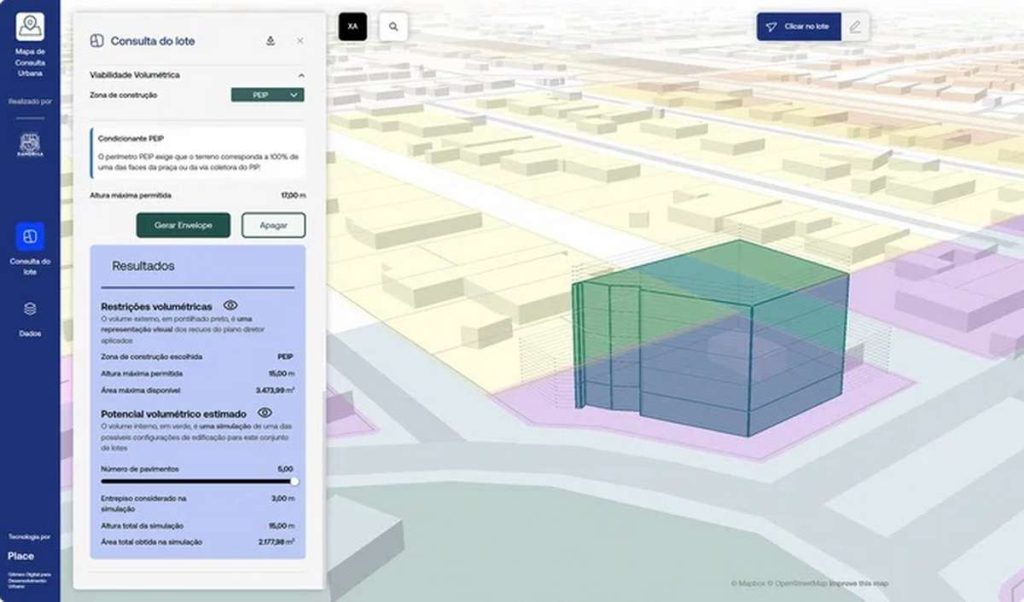Open Consulta do lote in the sidebar

[30, 237]
